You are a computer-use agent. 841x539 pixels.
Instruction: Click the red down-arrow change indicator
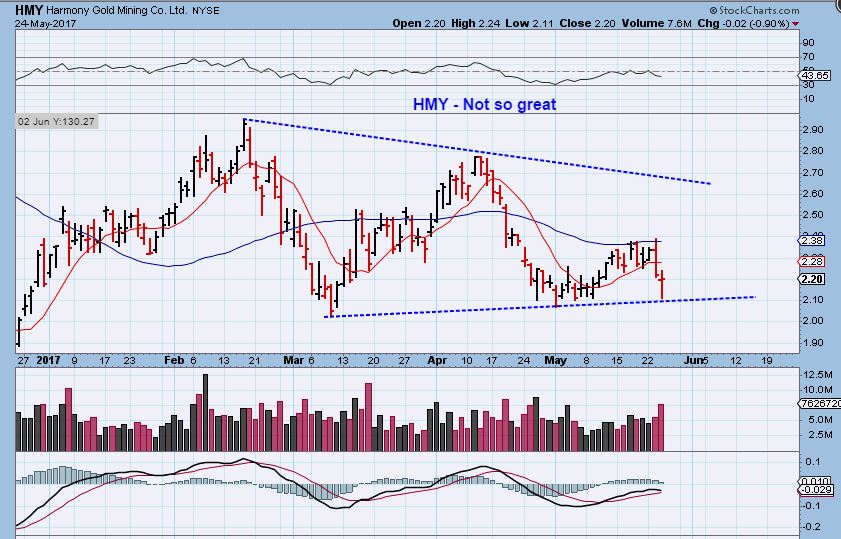795,24
